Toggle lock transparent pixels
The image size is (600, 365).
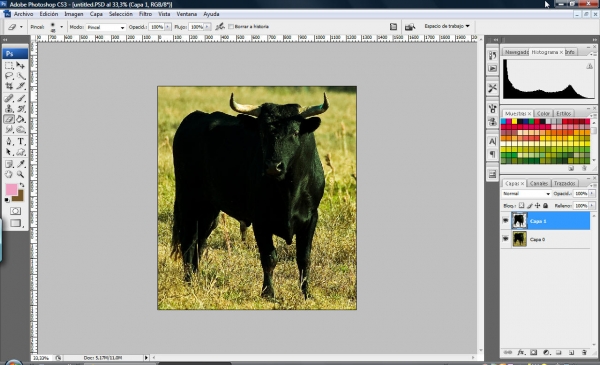(x=521, y=205)
